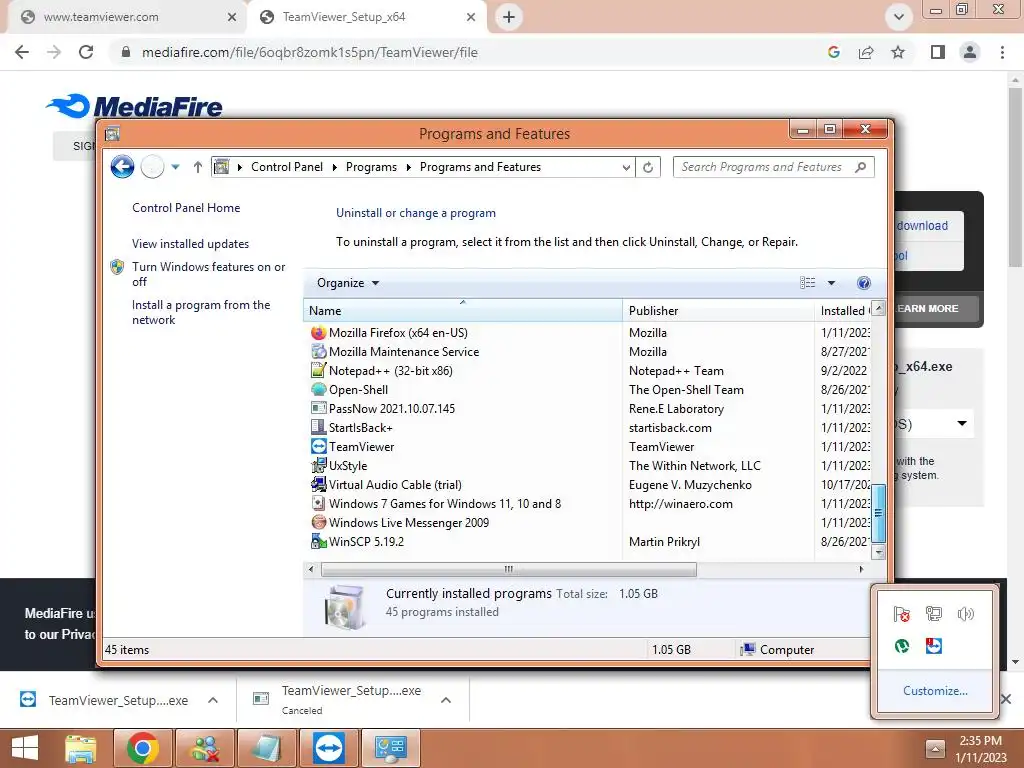Click Chrome's reload page button
Image resolution: width=1024 pixels, height=768 pixels.
86,52
